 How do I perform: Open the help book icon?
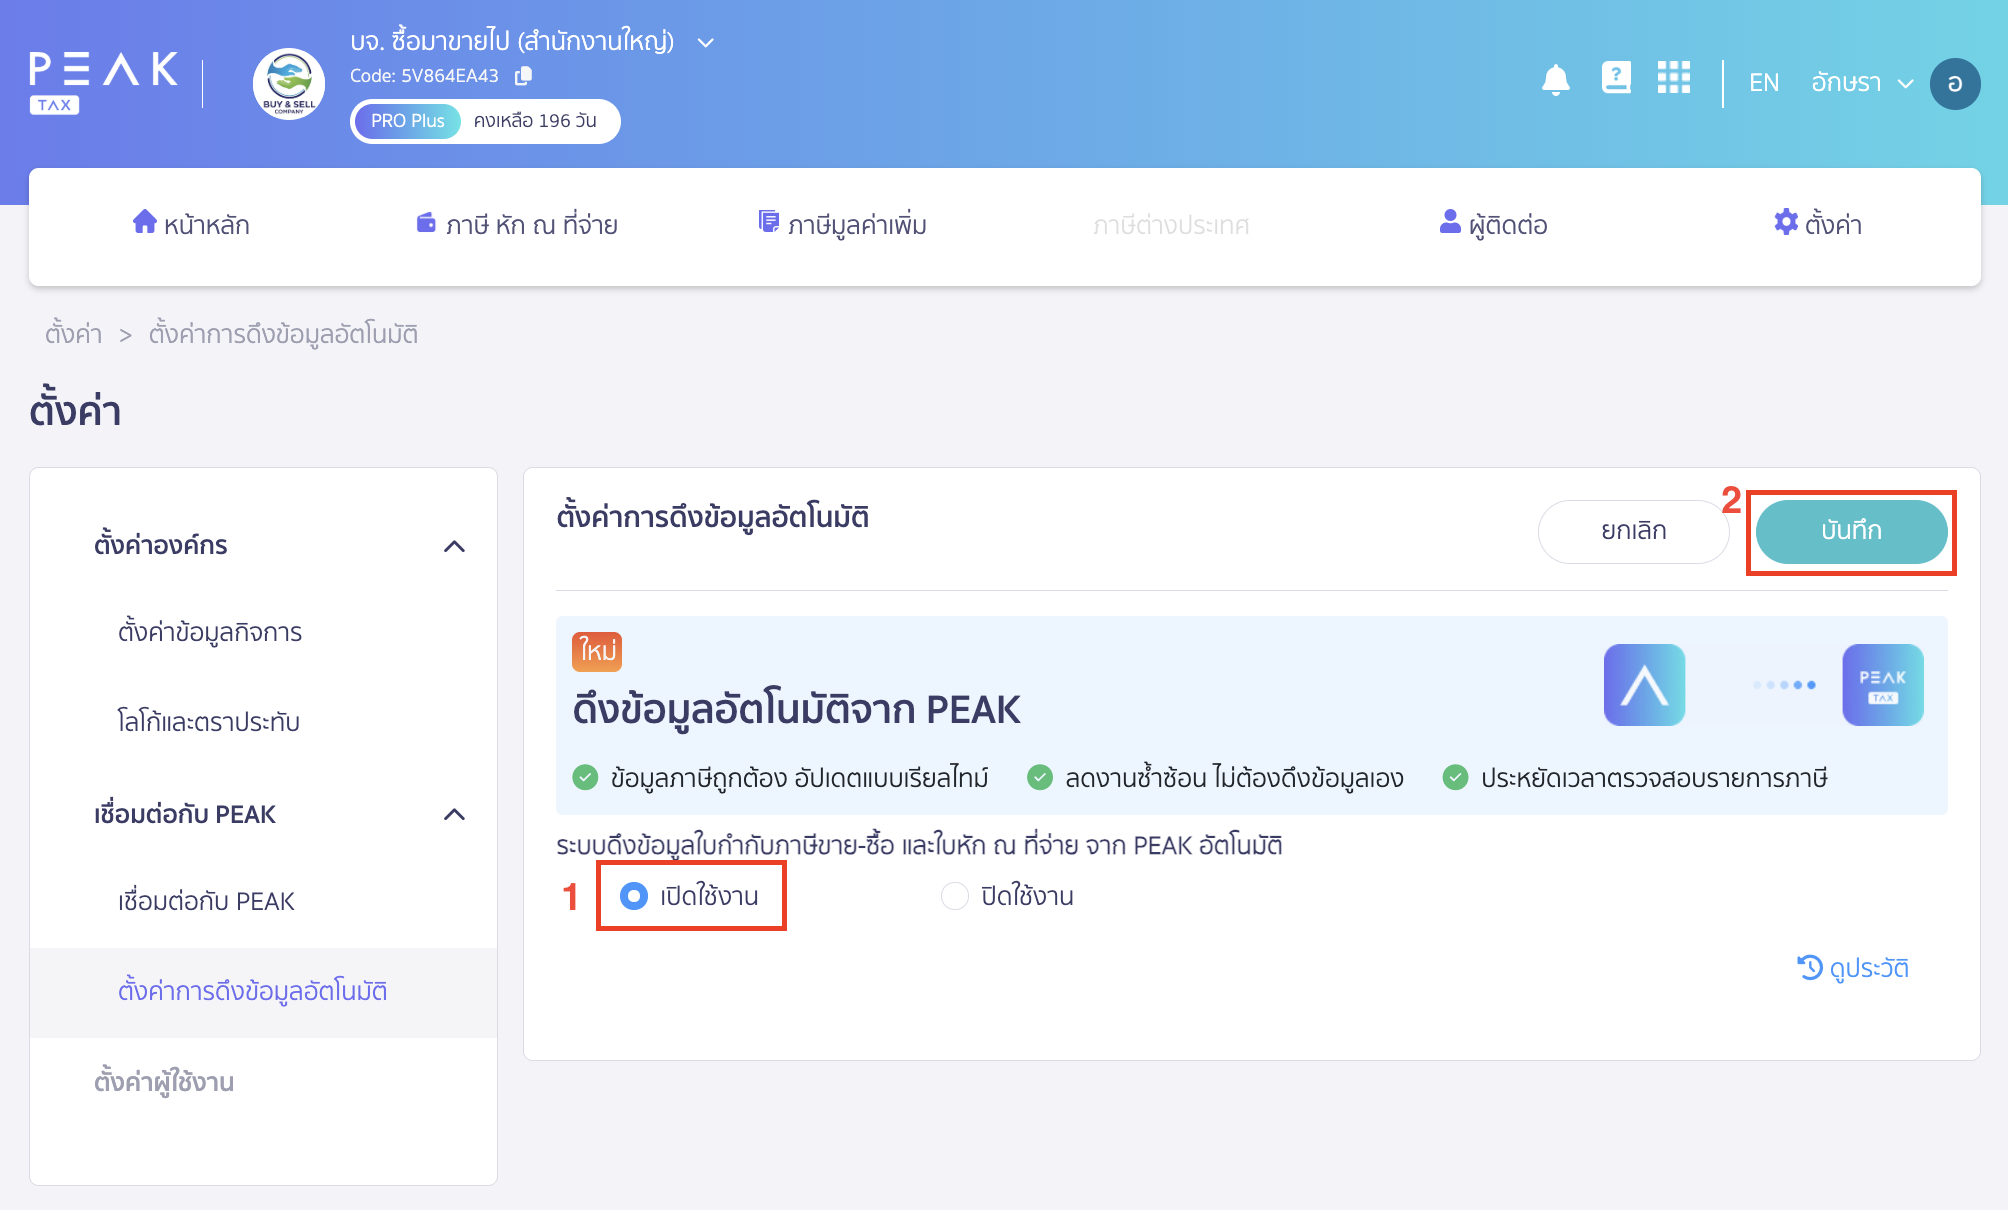point(1615,78)
